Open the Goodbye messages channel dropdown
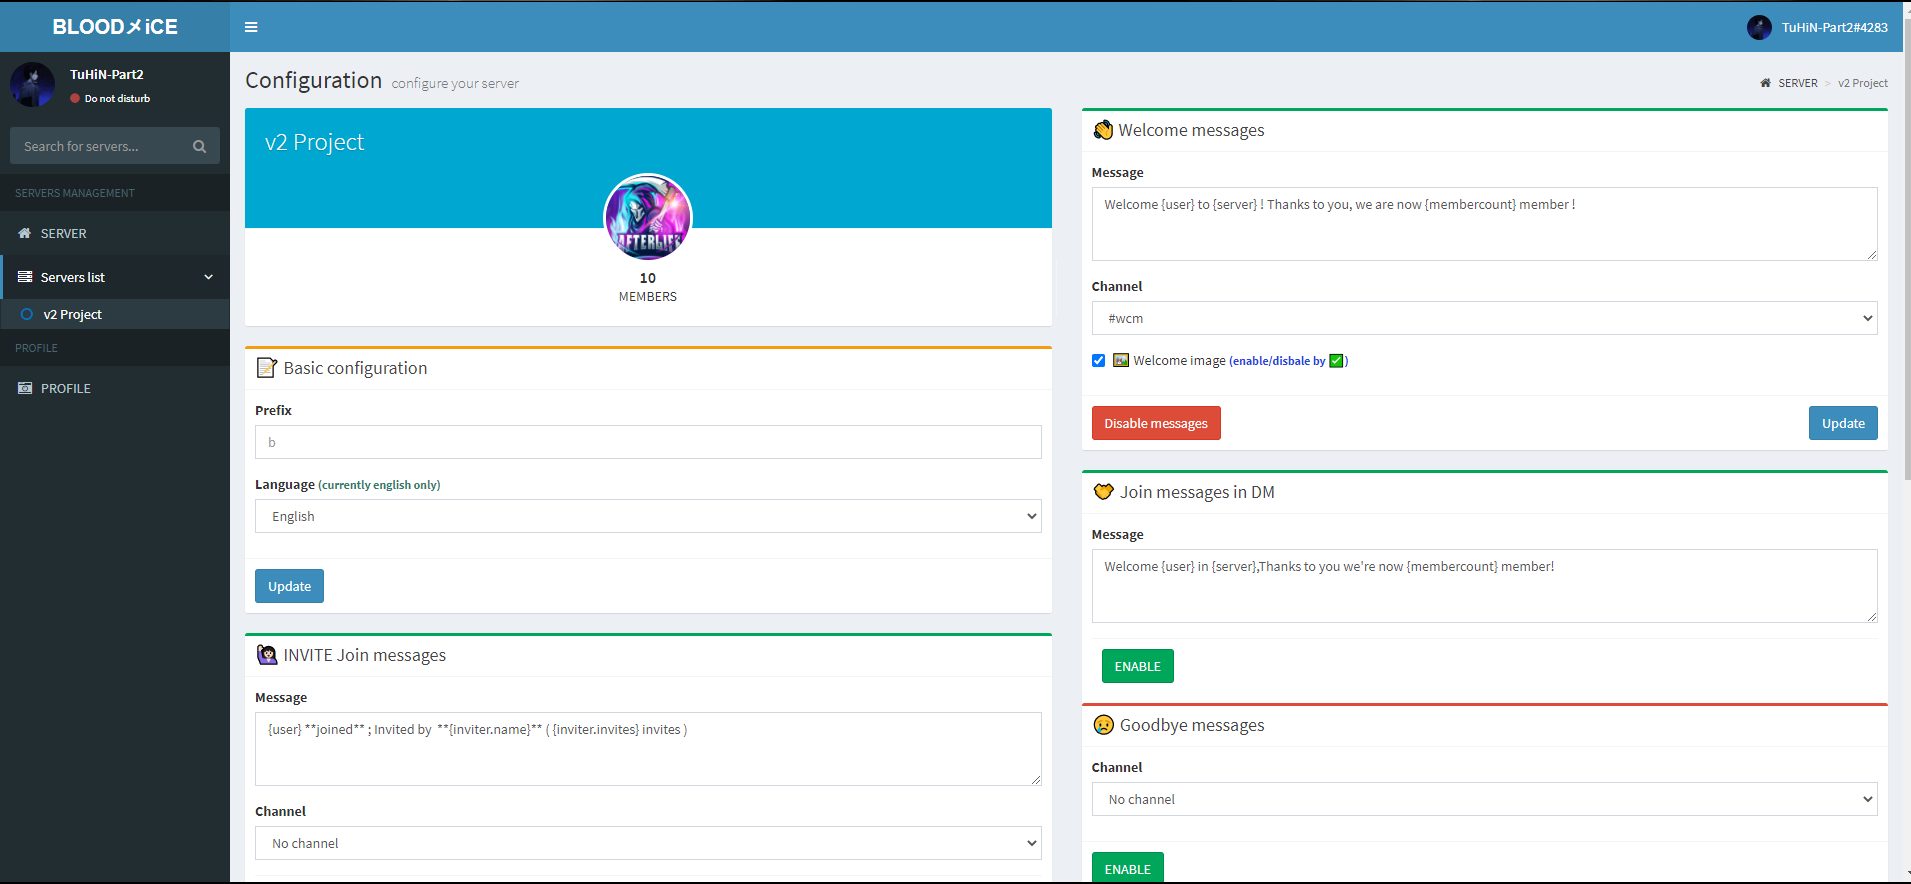 pos(1484,799)
